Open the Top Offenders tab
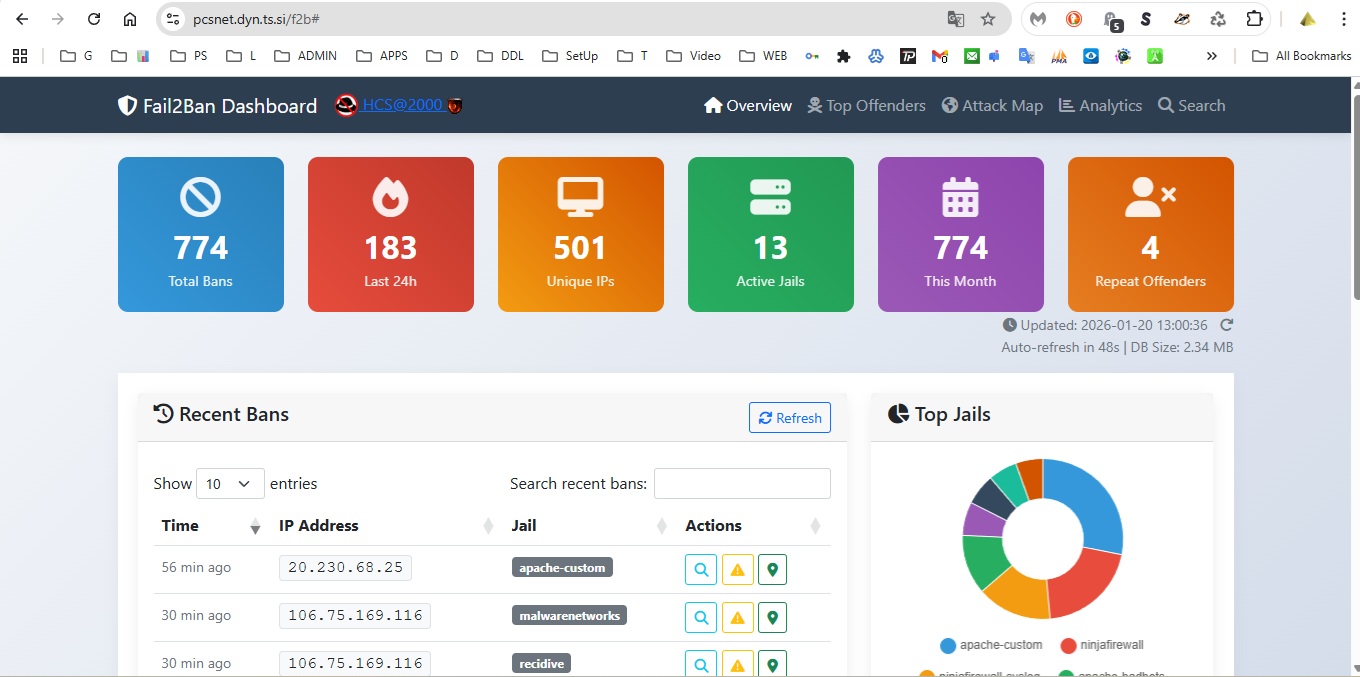 (866, 106)
